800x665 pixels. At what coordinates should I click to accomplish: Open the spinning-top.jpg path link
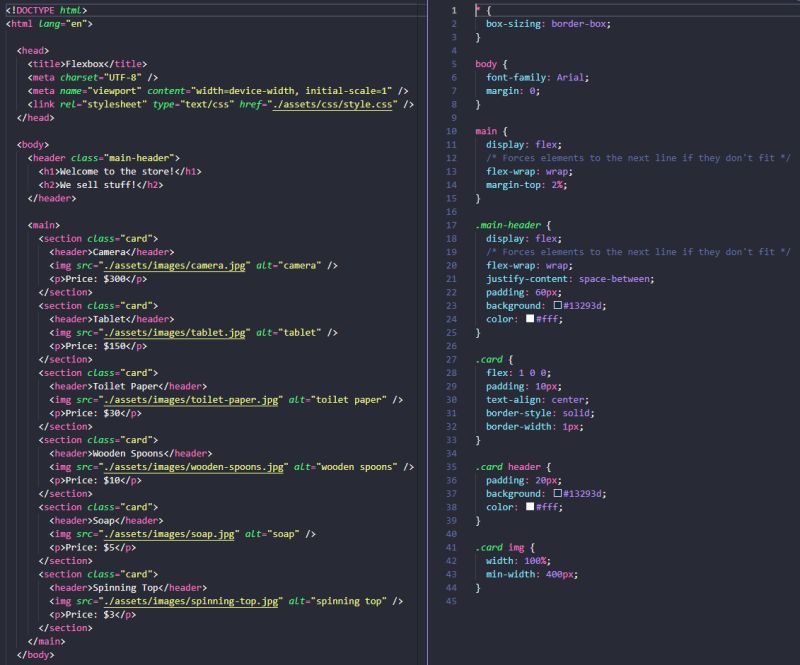click(191, 601)
